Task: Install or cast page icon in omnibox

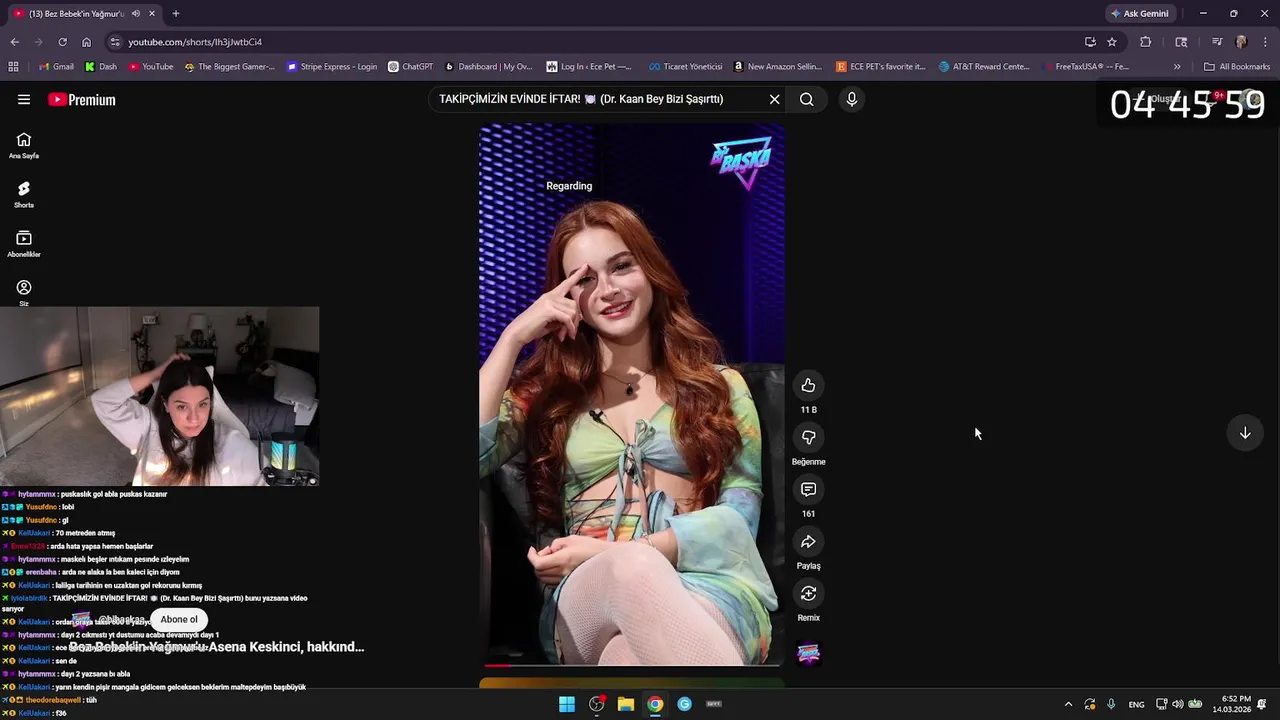Action: (x=1090, y=42)
